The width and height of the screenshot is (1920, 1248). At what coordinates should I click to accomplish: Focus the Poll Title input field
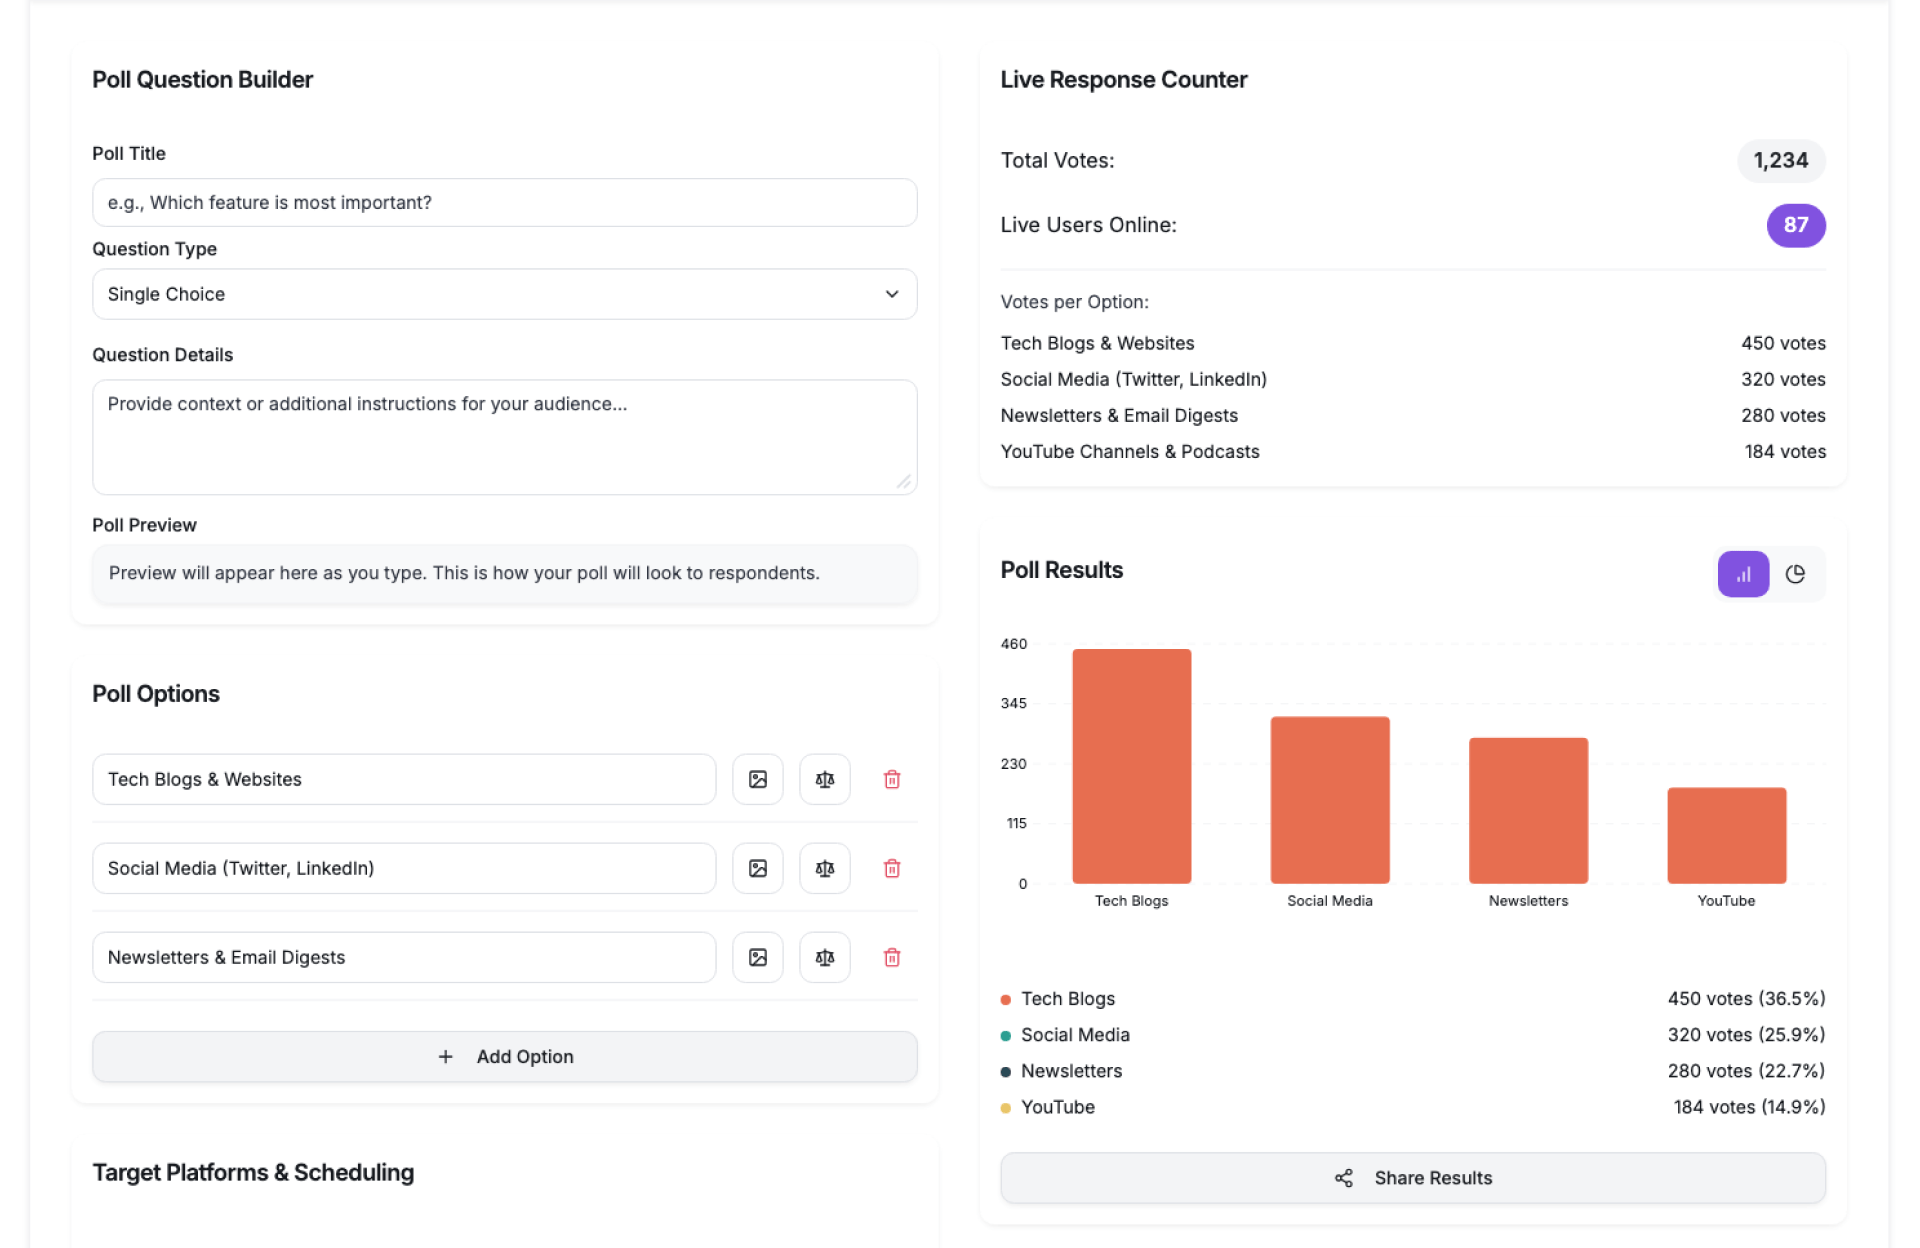pyautogui.click(x=504, y=202)
